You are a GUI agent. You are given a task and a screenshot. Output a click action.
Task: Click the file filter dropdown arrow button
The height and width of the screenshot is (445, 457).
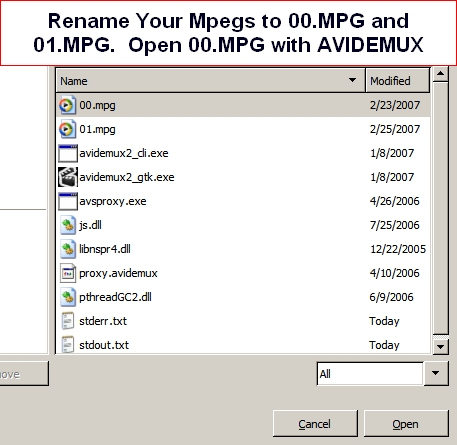coord(436,373)
